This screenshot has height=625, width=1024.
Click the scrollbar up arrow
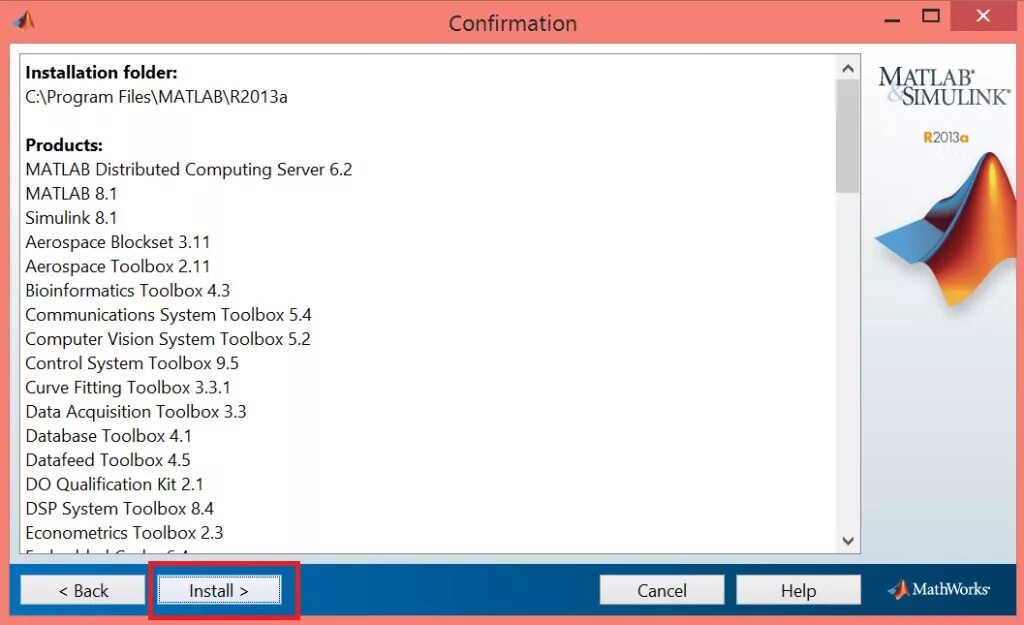(848, 68)
